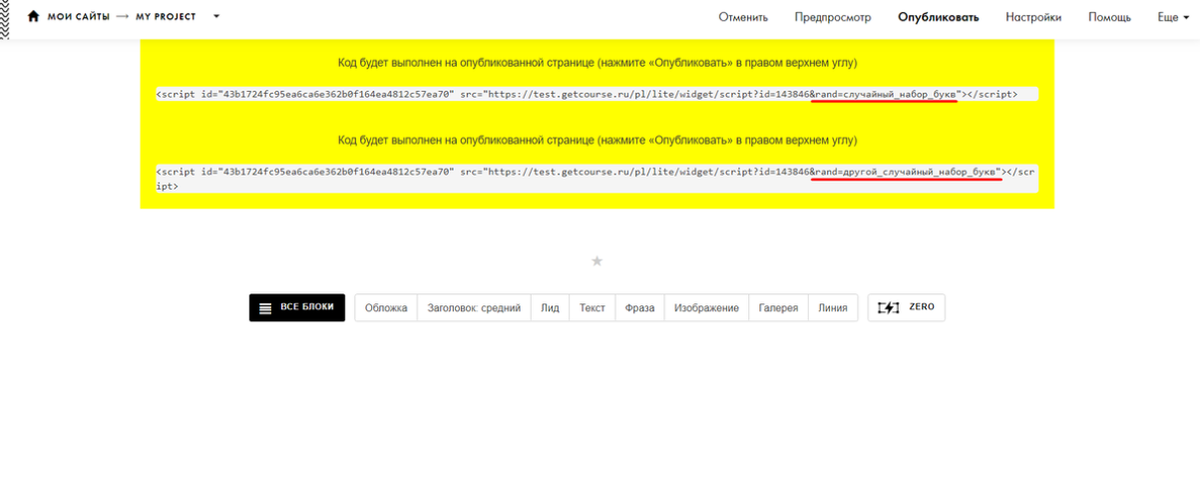This screenshot has height=481, width=1200.
Task: Add a Заголовок: средний block
Action: tap(474, 308)
